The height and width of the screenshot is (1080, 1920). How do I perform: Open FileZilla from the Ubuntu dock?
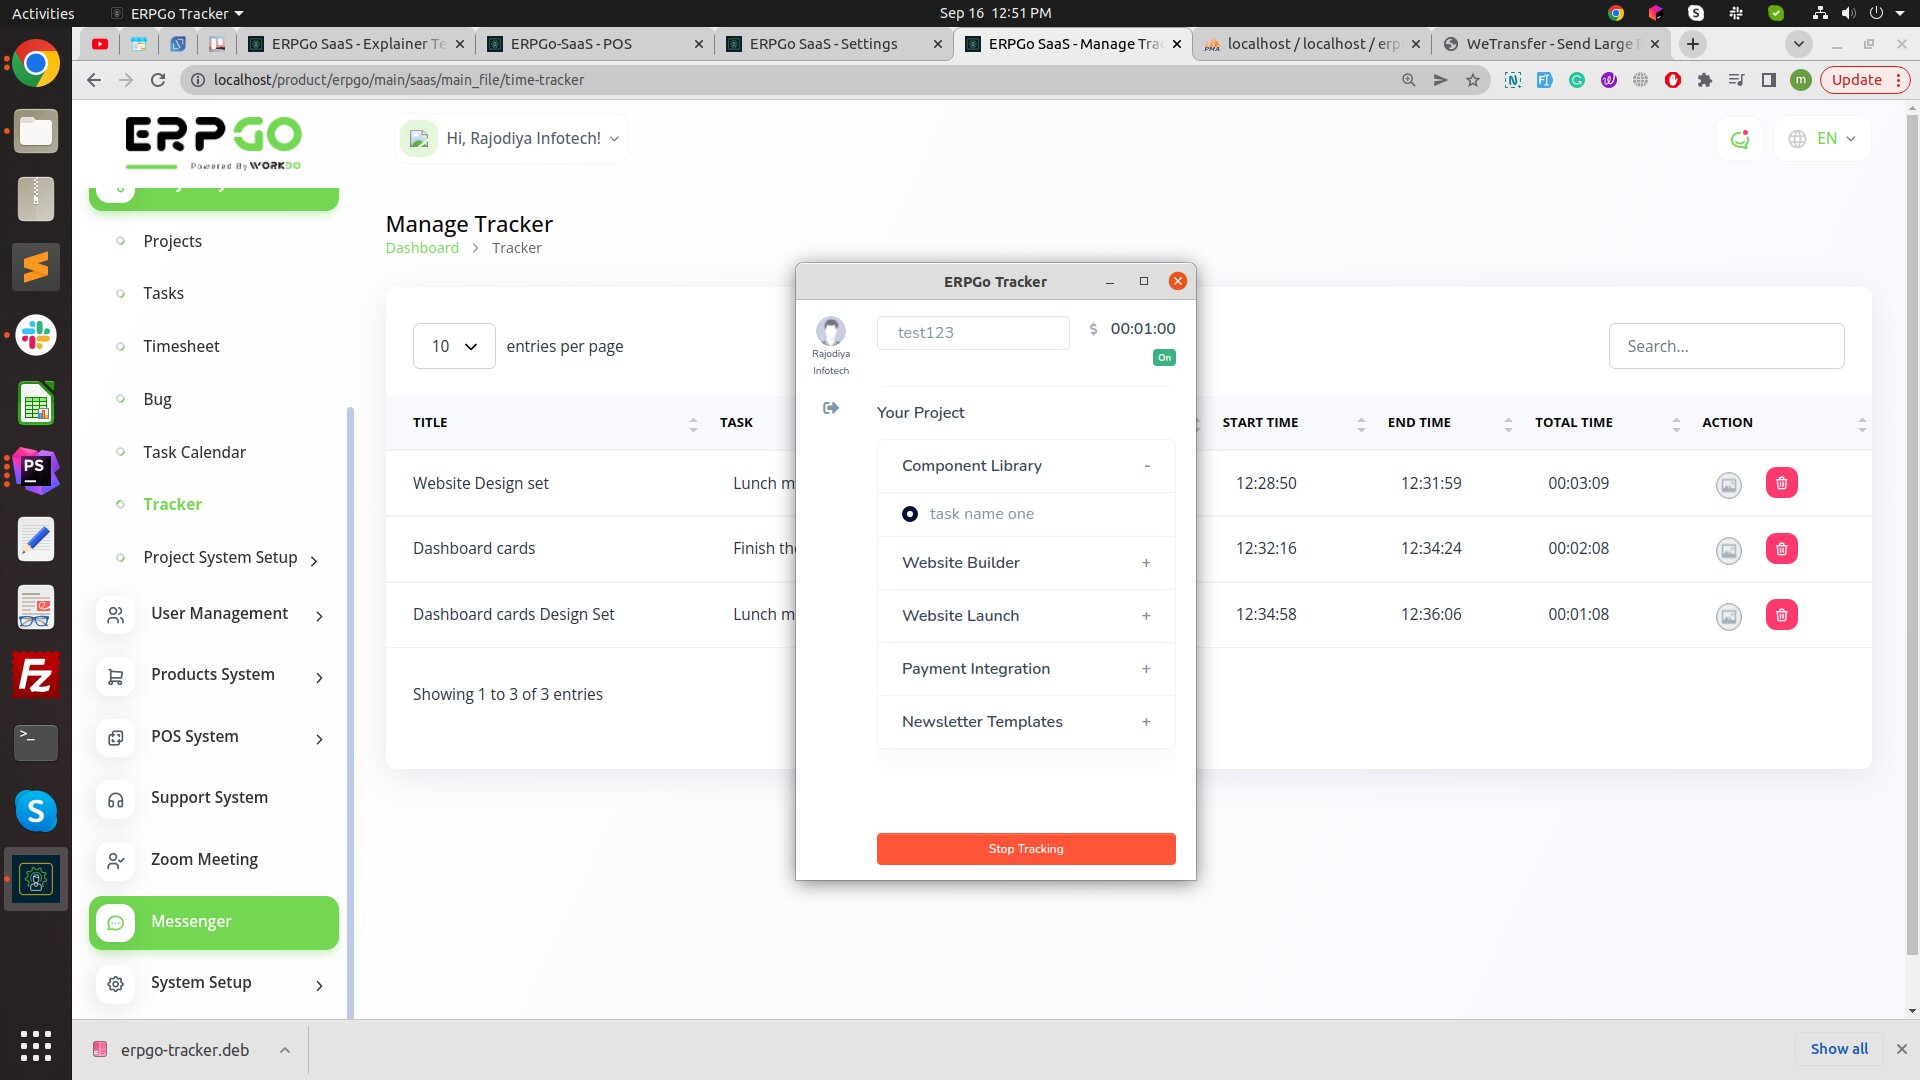point(36,676)
